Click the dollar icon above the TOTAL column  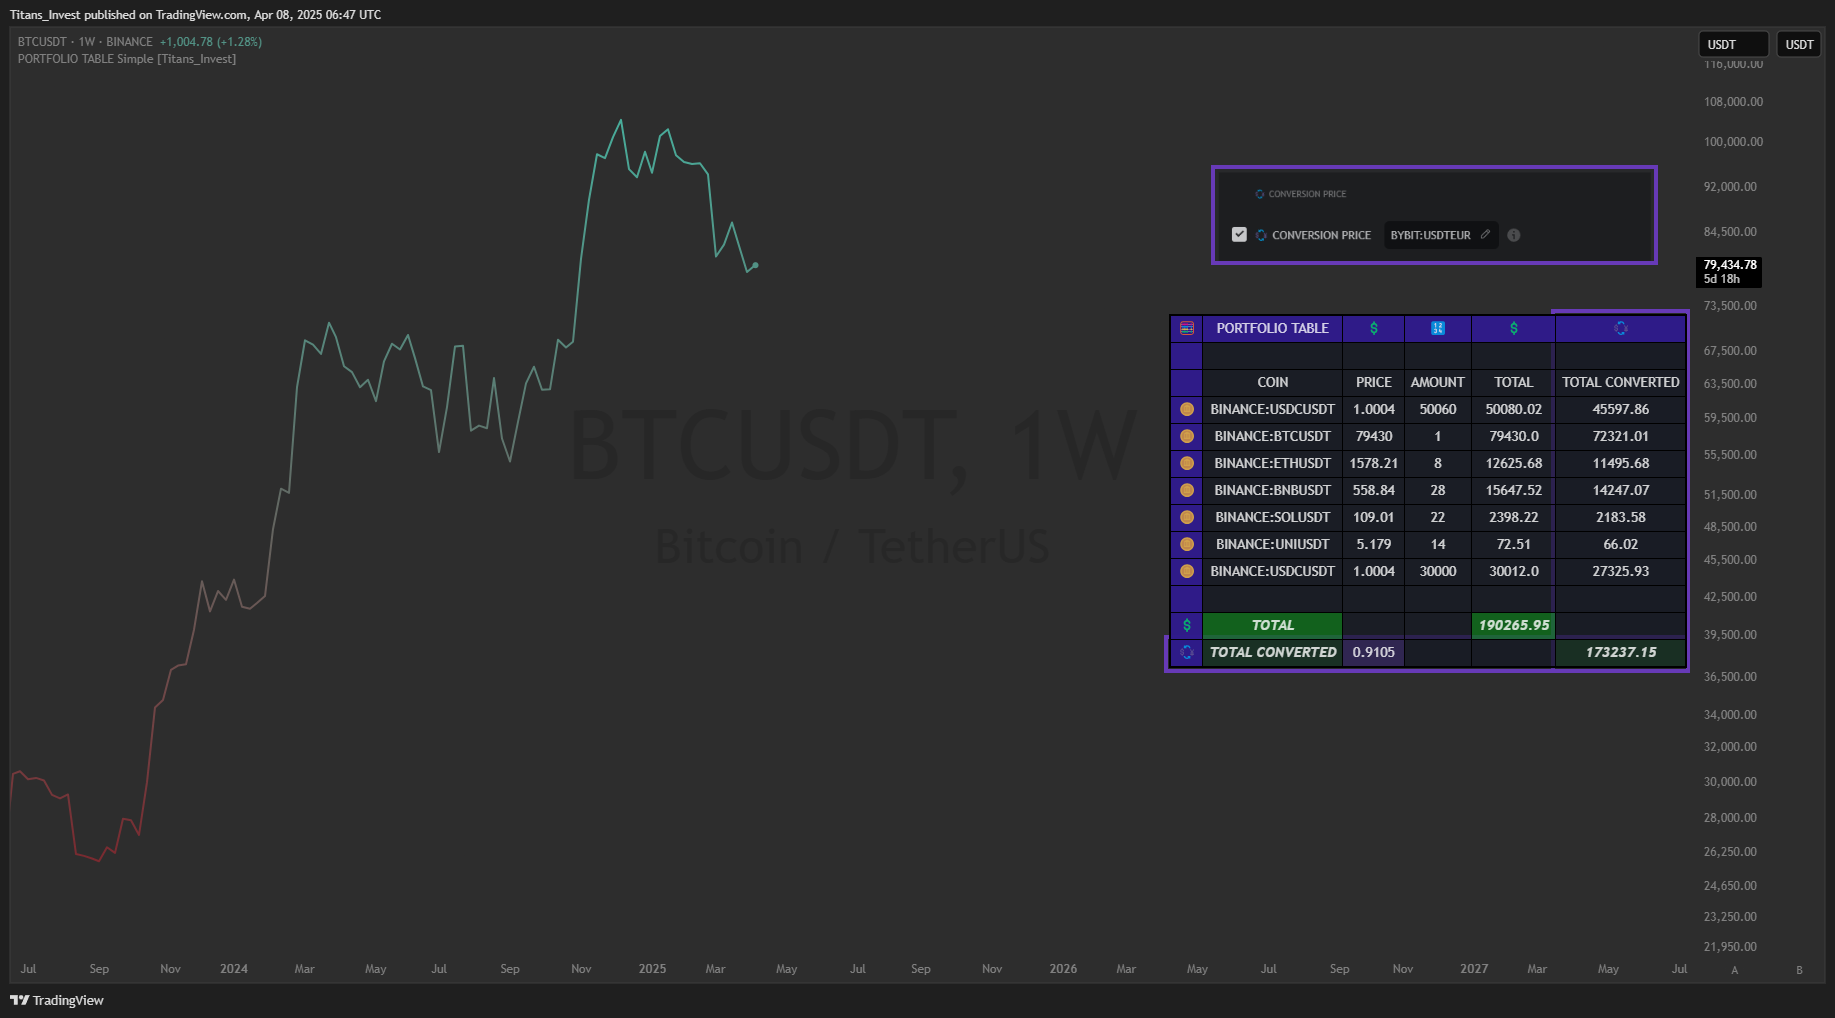coord(1514,328)
